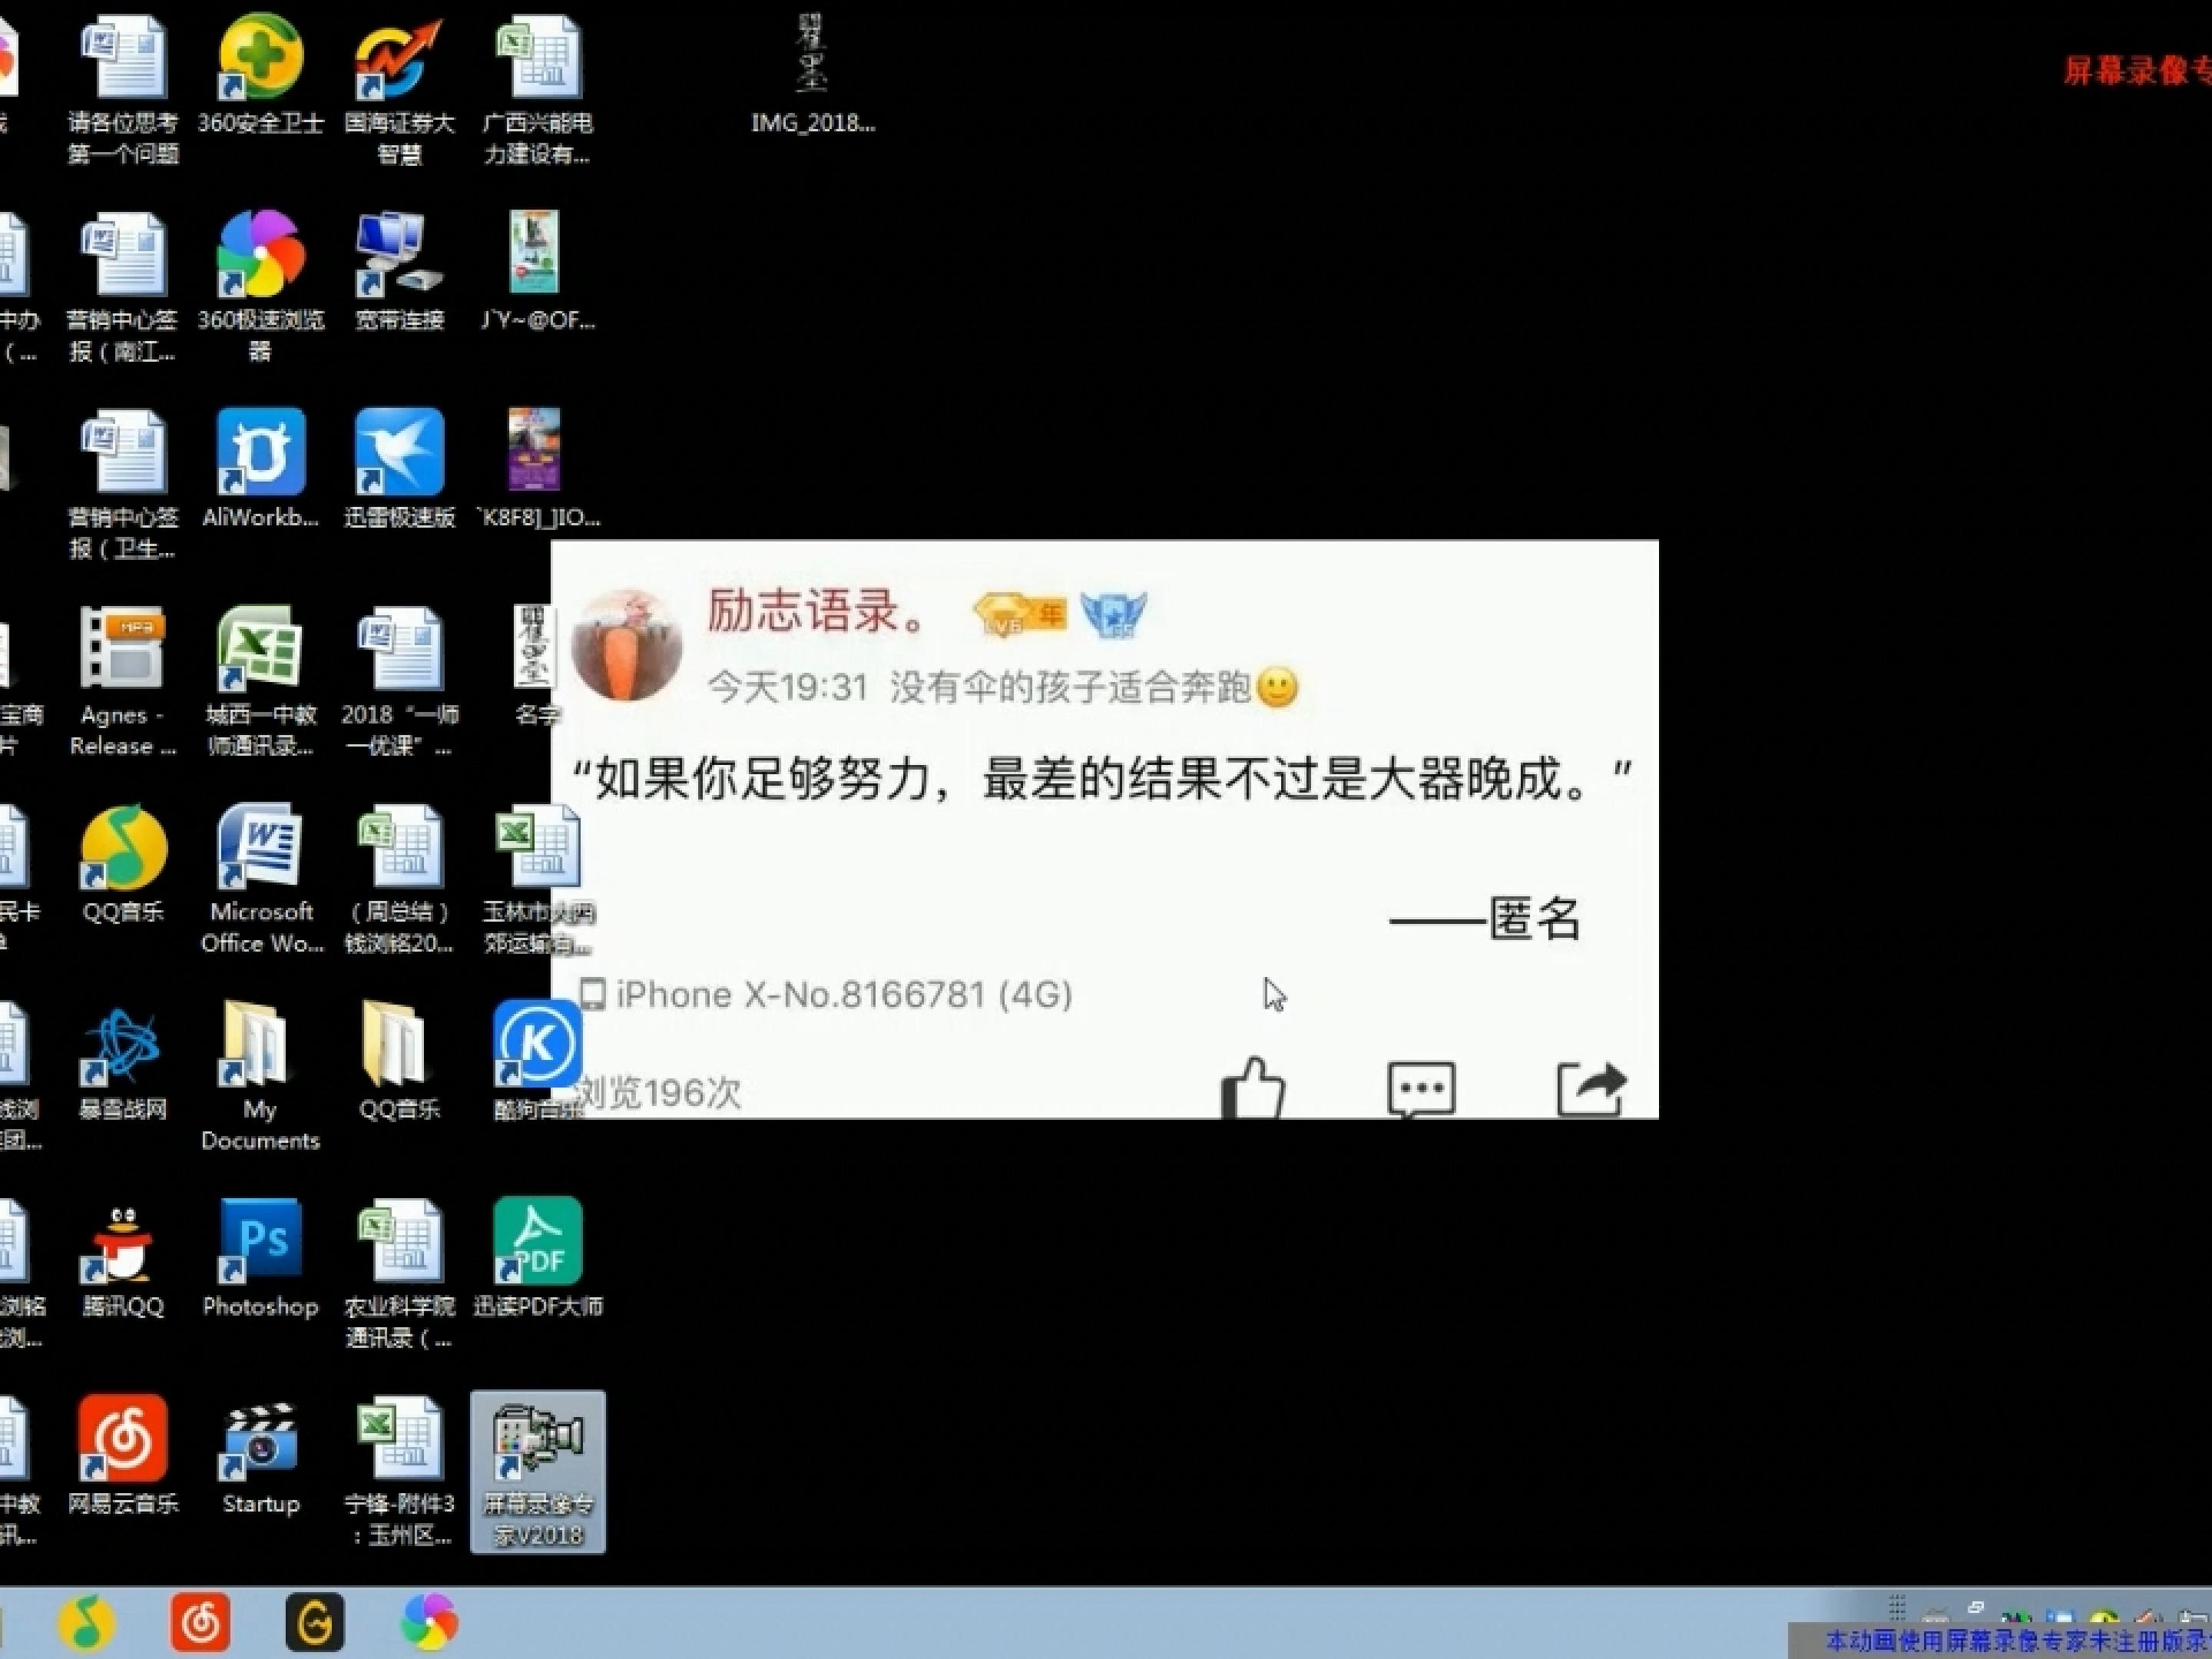This screenshot has height=1659, width=2212.
Task: Click the comment speech bubble icon
Action: (x=1421, y=1089)
